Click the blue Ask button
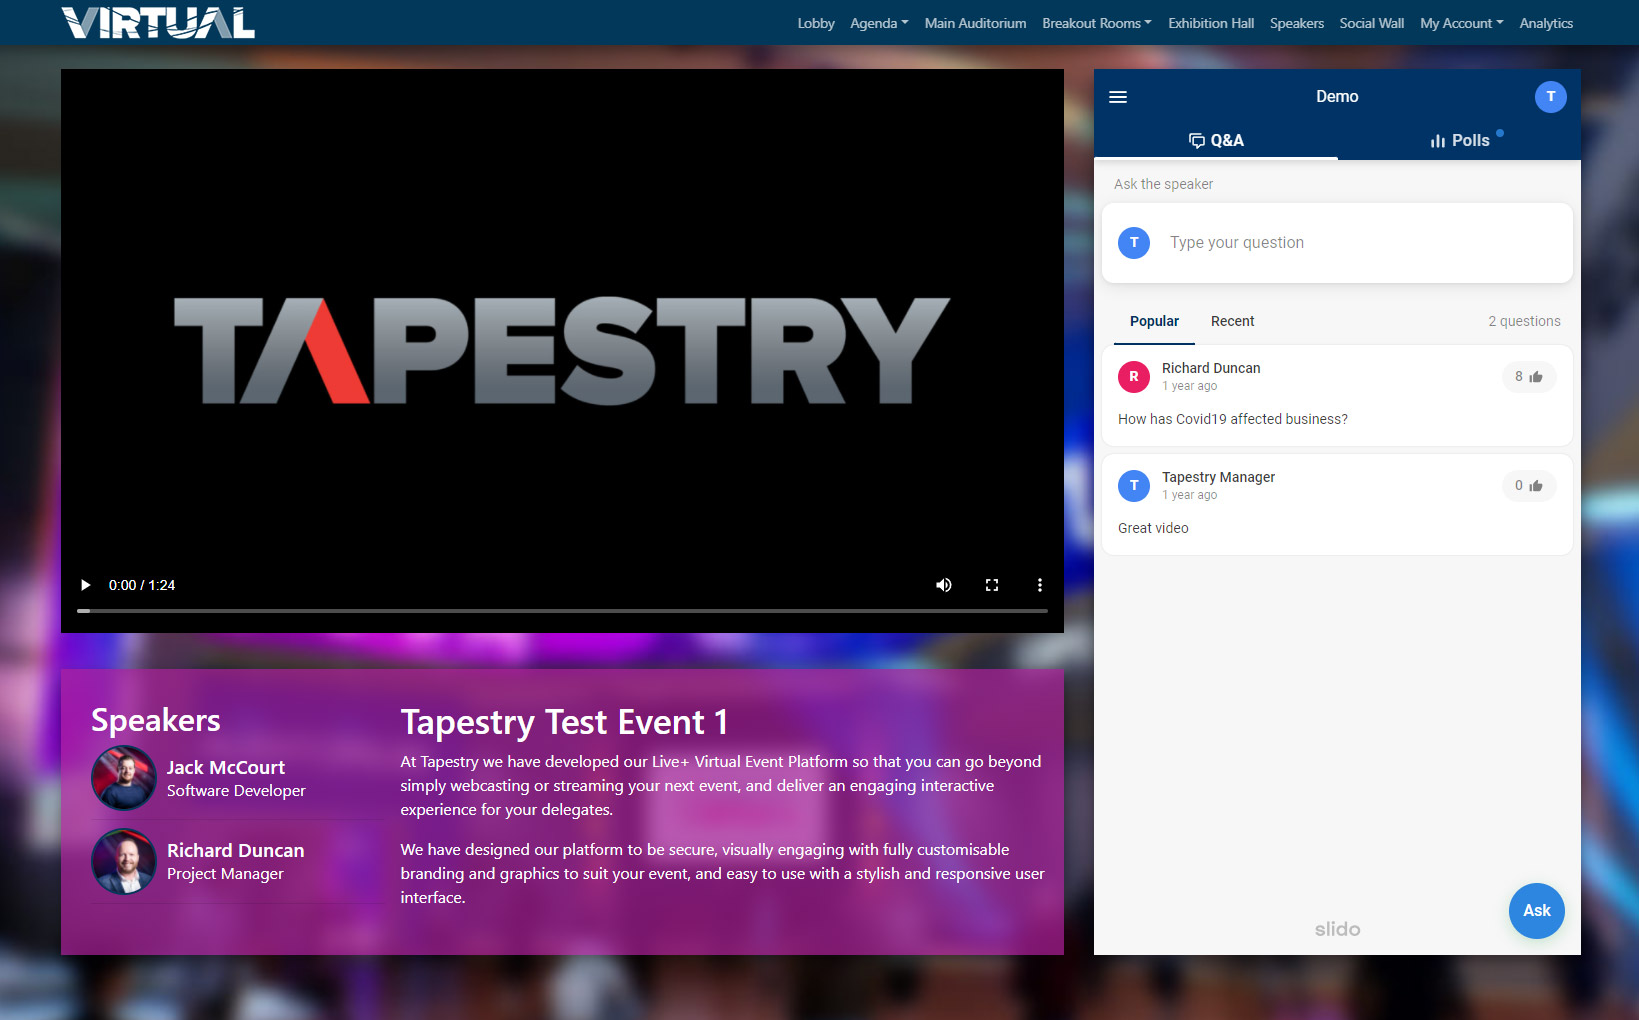The height and width of the screenshot is (1020, 1639). click(x=1537, y=911)
